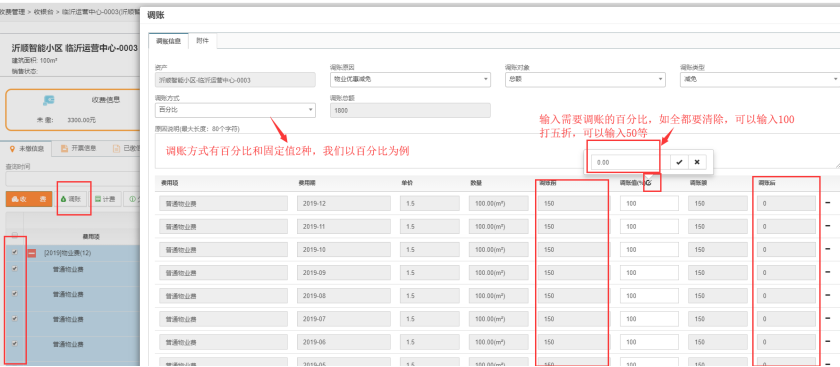Click the 费用期 cell 2019-08

tap(345, 296)
